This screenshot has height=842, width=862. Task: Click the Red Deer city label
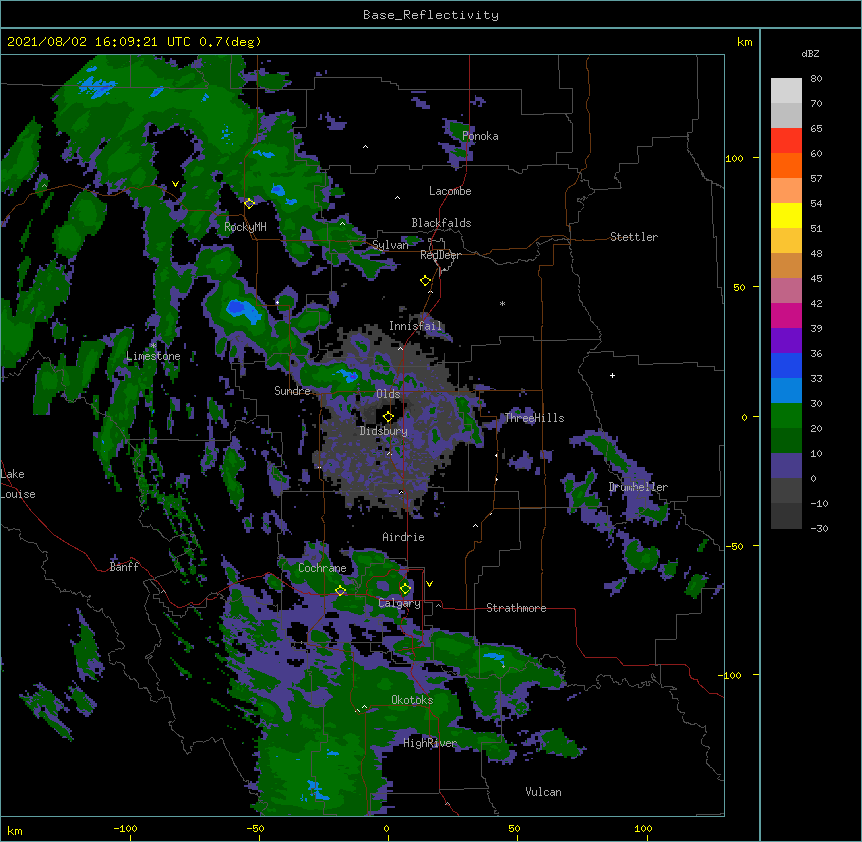point(440,255)
